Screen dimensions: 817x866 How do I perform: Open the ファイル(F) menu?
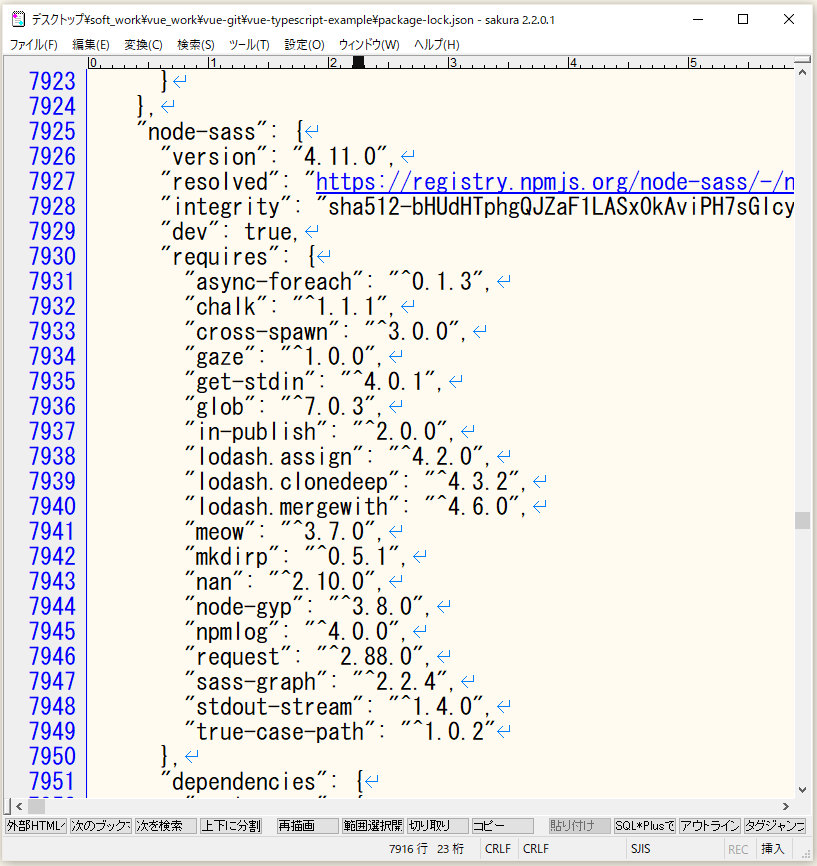tap(34, 45)
